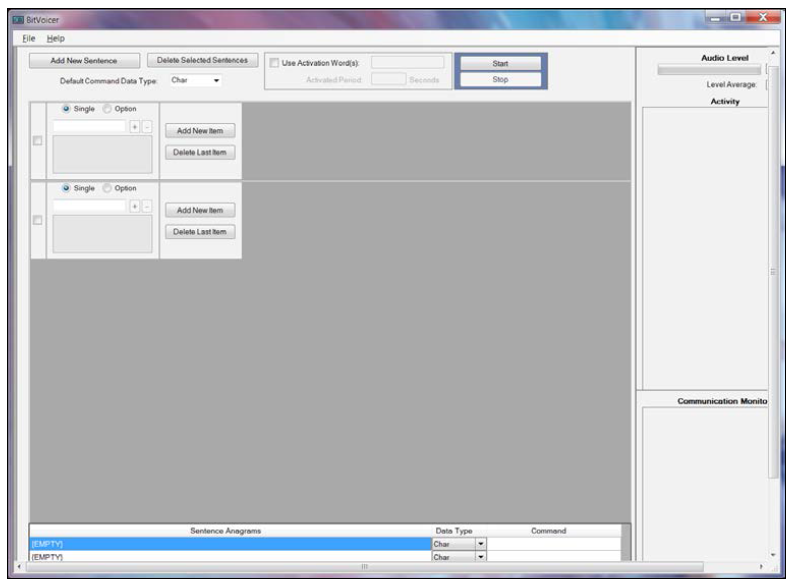This screenshot has height=587, width=797.
Task: Click the Communication Monitor text area
Action: [x=706, y=484]
